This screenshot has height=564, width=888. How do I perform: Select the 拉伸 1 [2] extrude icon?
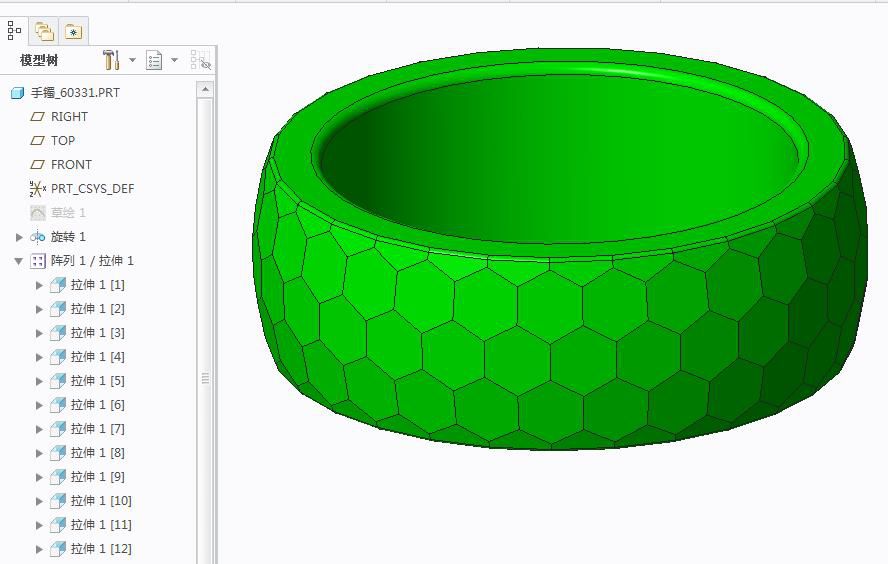pos(58,309)
